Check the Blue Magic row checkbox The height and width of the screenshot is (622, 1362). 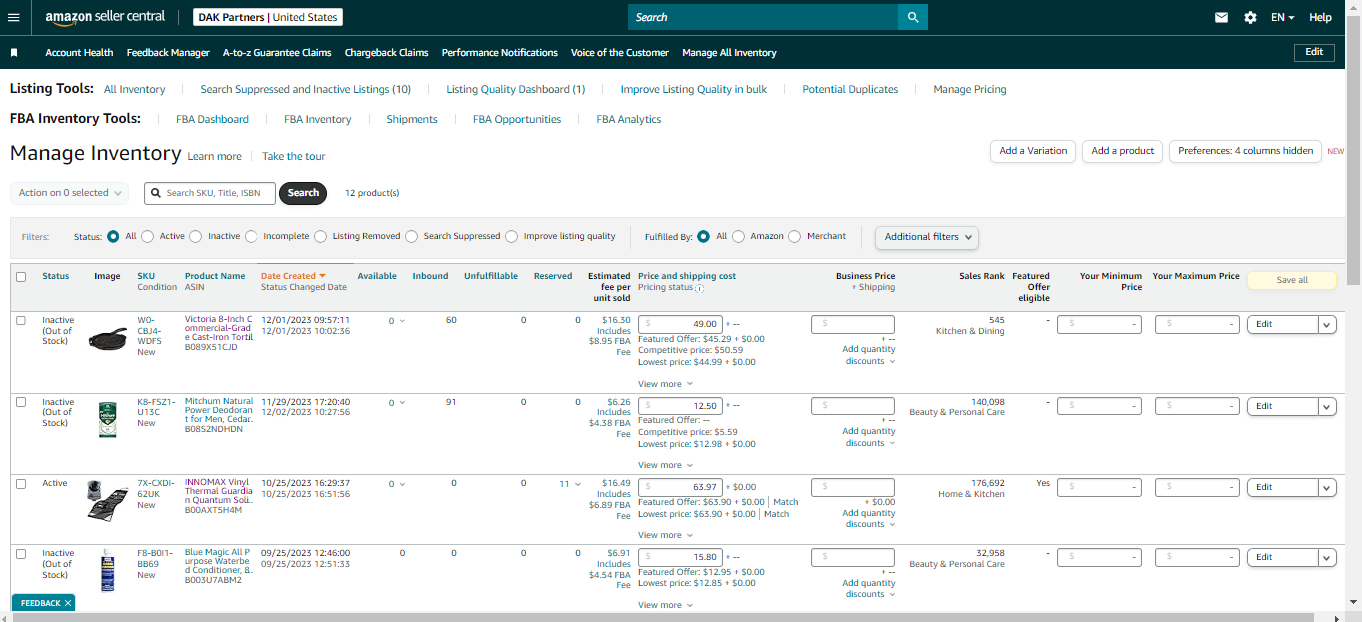(x=21, y=554)
